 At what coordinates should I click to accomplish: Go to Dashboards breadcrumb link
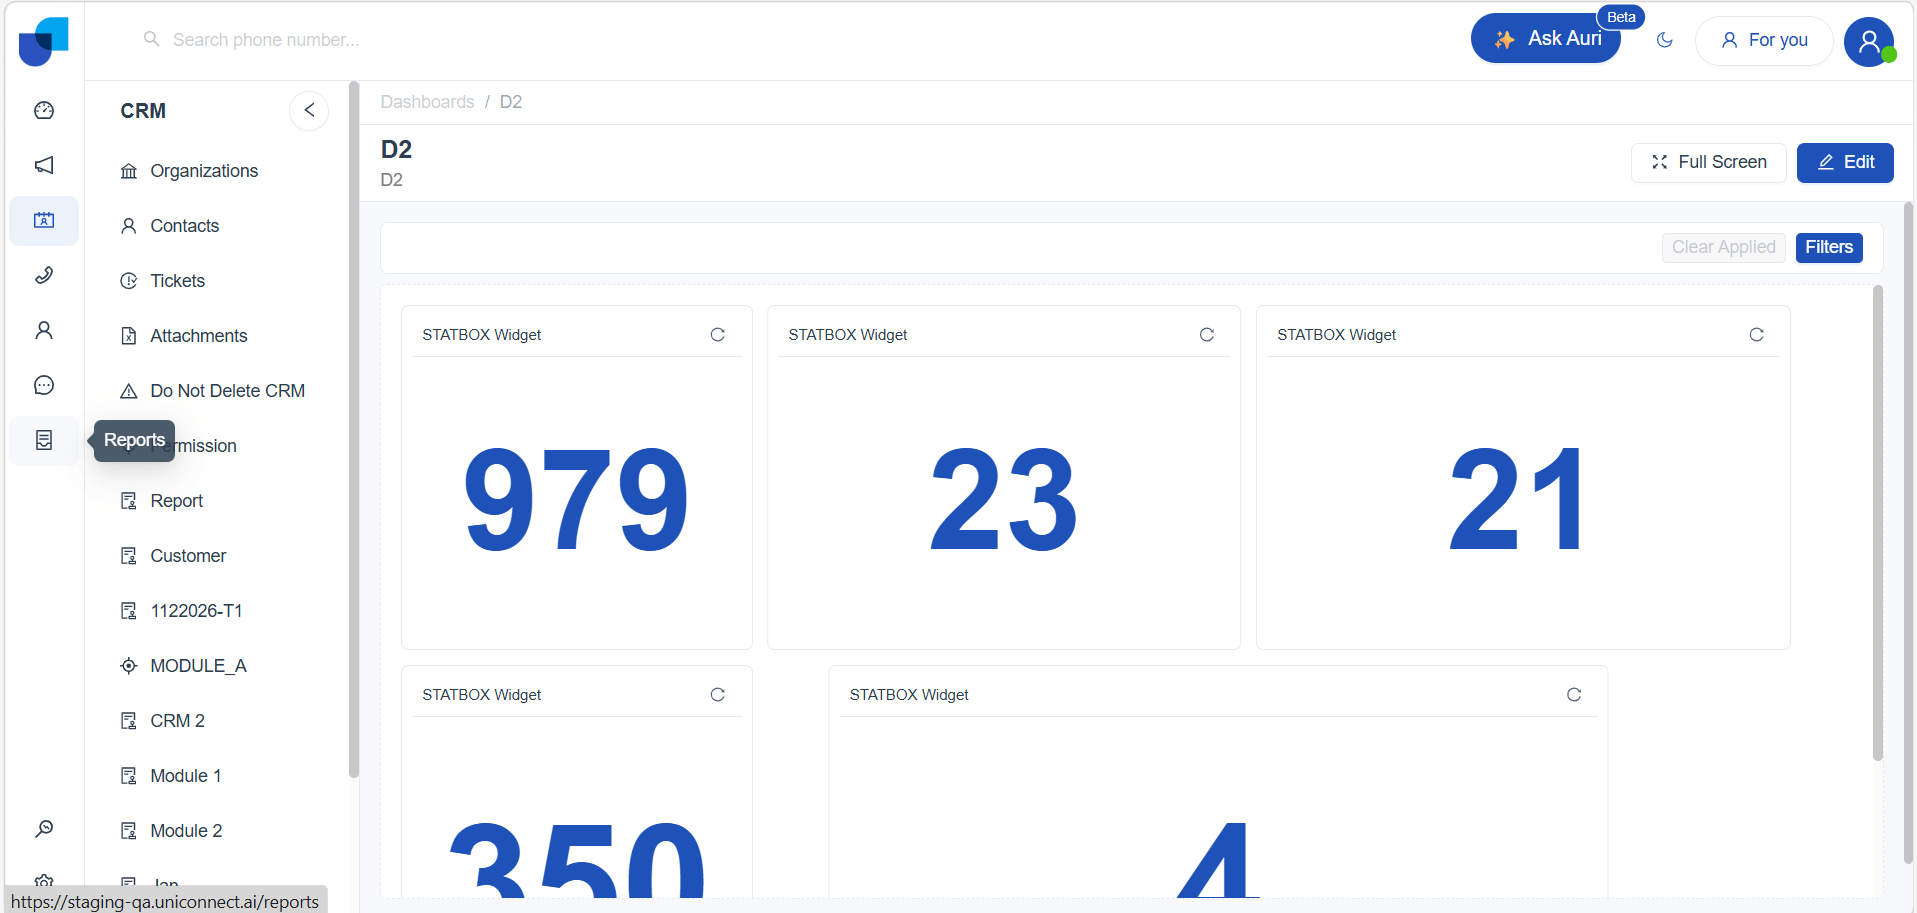(x=427, y=102)
